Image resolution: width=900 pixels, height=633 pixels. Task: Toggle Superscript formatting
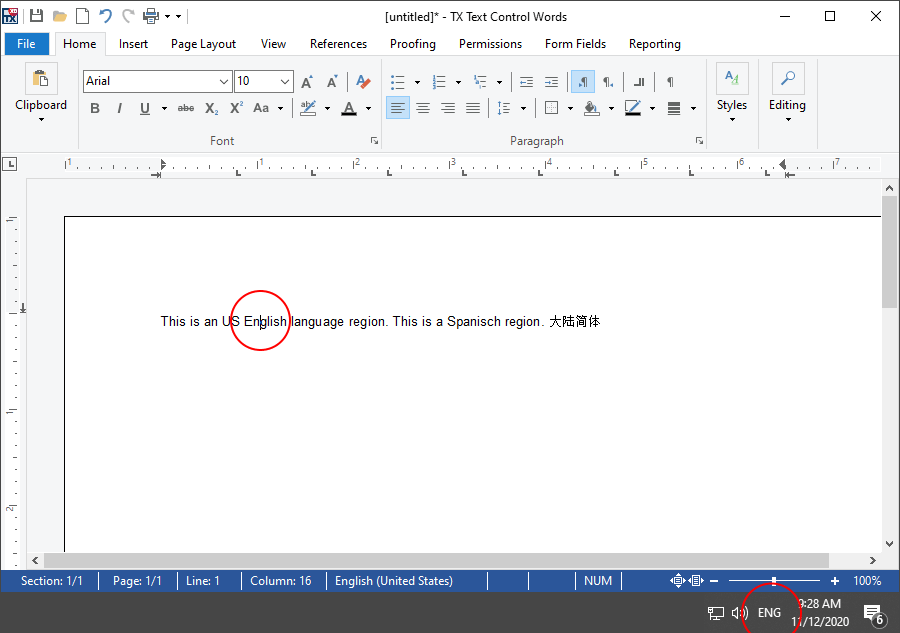(x=236, y=108)
